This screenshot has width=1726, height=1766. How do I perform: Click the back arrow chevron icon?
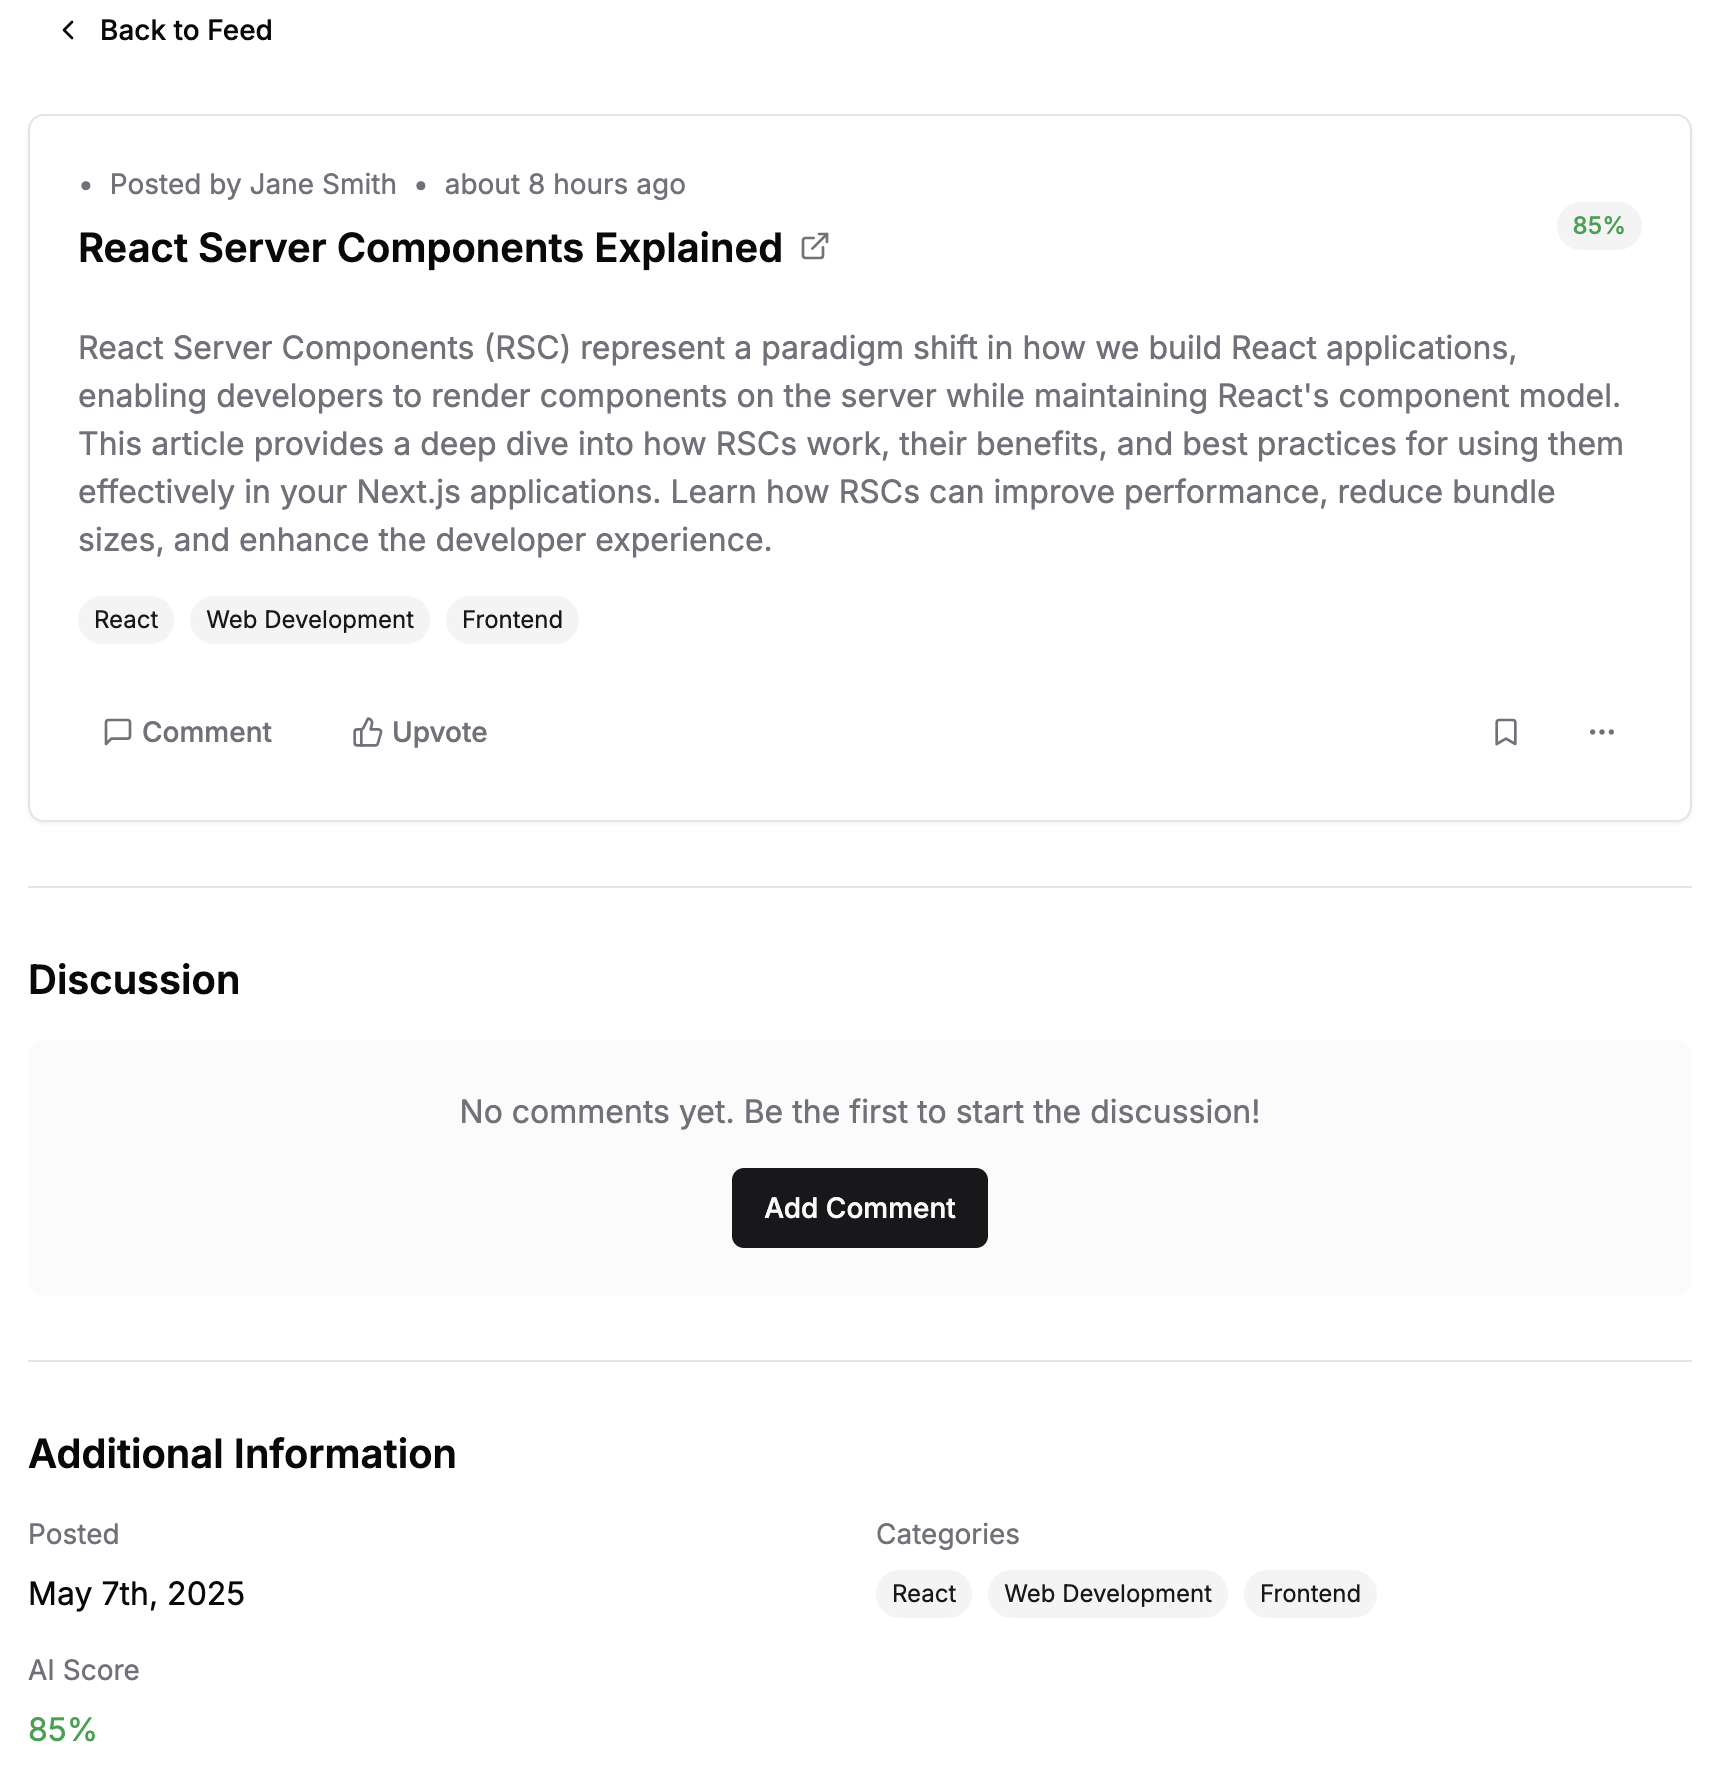(x=68, y=30)
